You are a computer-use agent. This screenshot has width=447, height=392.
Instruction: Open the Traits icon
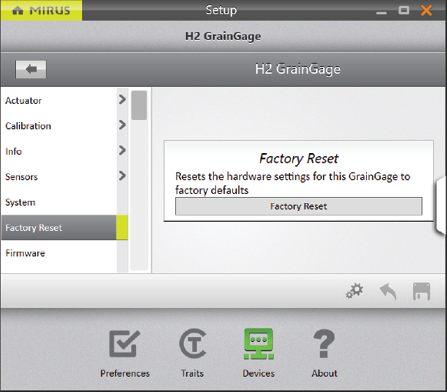192,344
